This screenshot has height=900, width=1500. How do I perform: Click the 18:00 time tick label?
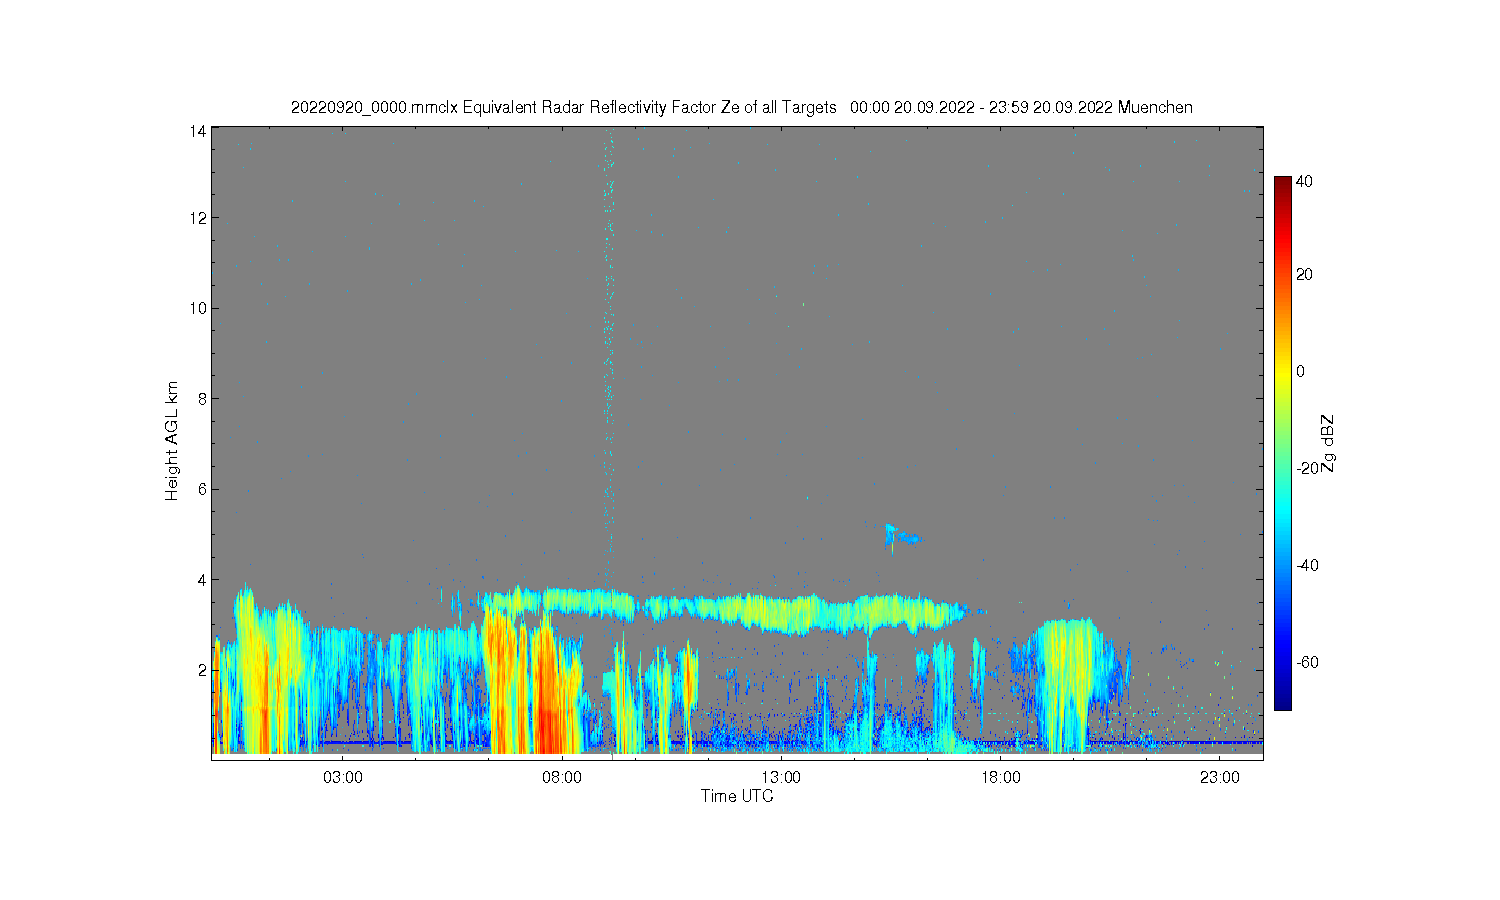1000,777
